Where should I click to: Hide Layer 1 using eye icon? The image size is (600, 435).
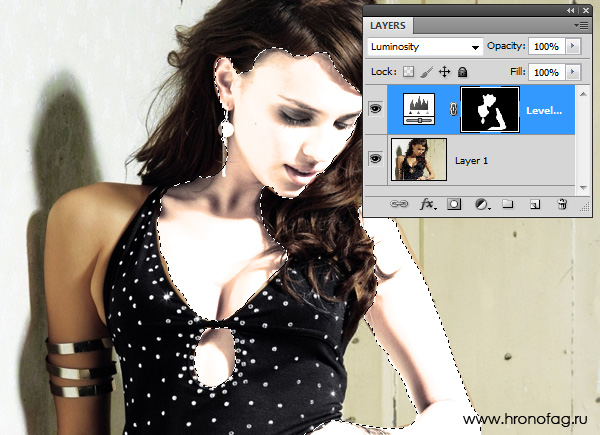375,158
